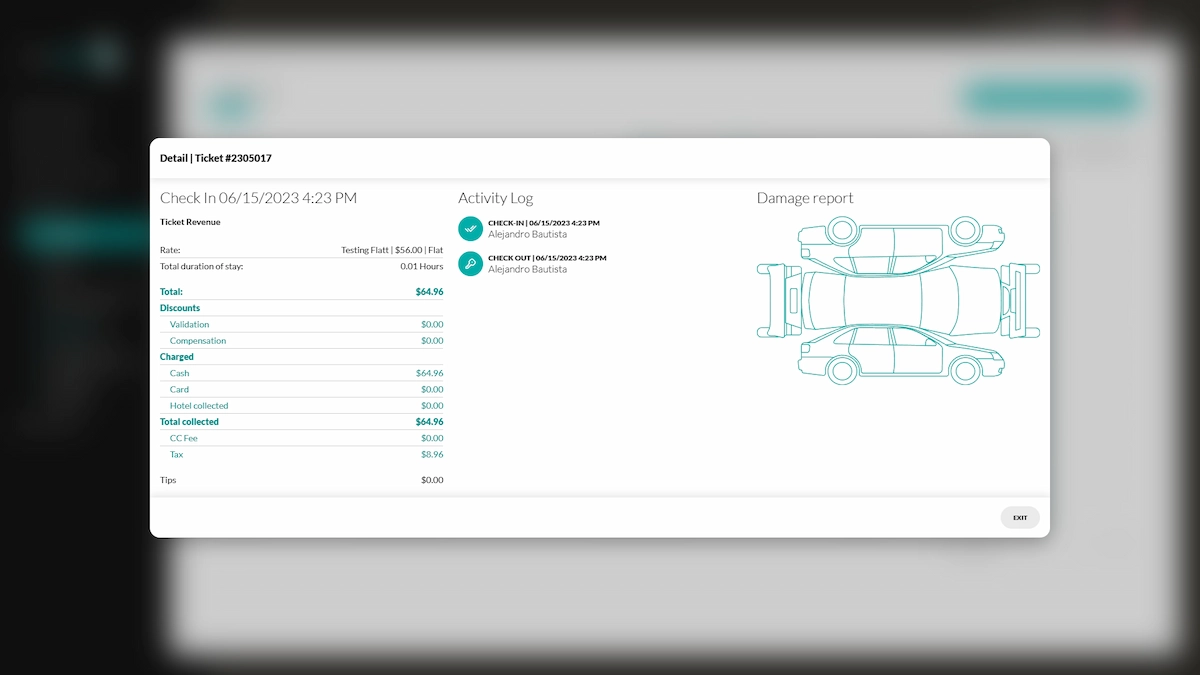Click the CHECK OUT key icon

click(x=470, y=263)
